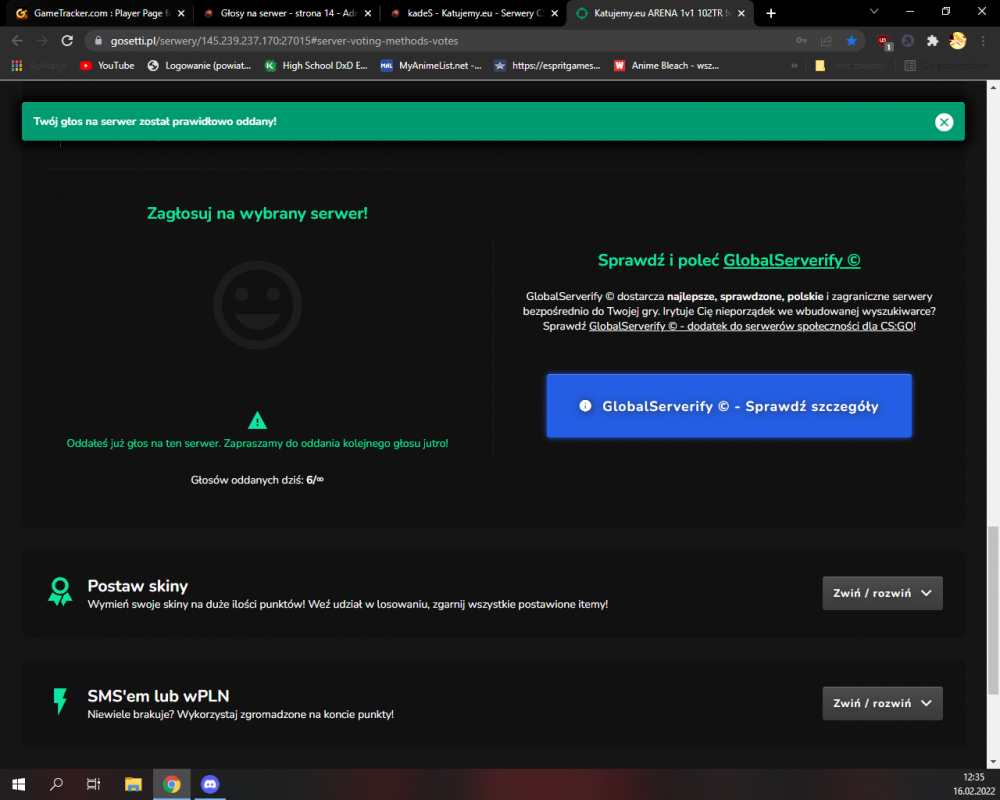This screenshot has height=800, width=1000.
Task: Click the SMS'em lub wPLN lightning bolt icon
Action: click(x=60, y=701)
